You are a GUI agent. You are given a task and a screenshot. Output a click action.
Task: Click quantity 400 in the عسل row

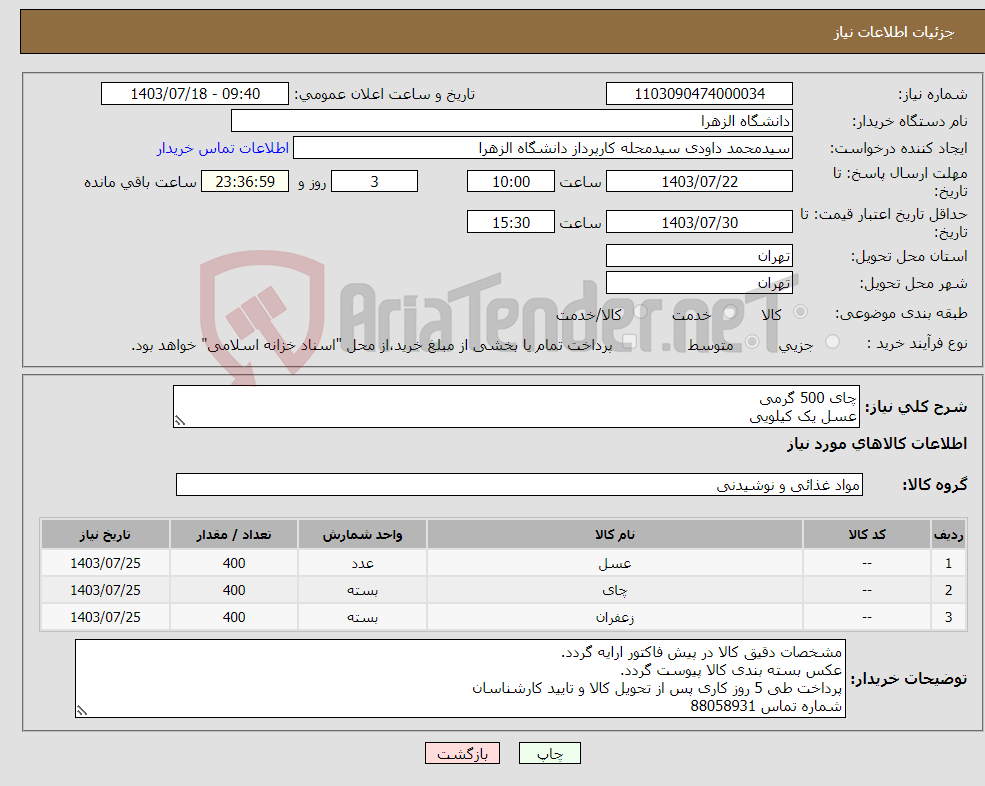pyautogui.click(x=234, y=563)
